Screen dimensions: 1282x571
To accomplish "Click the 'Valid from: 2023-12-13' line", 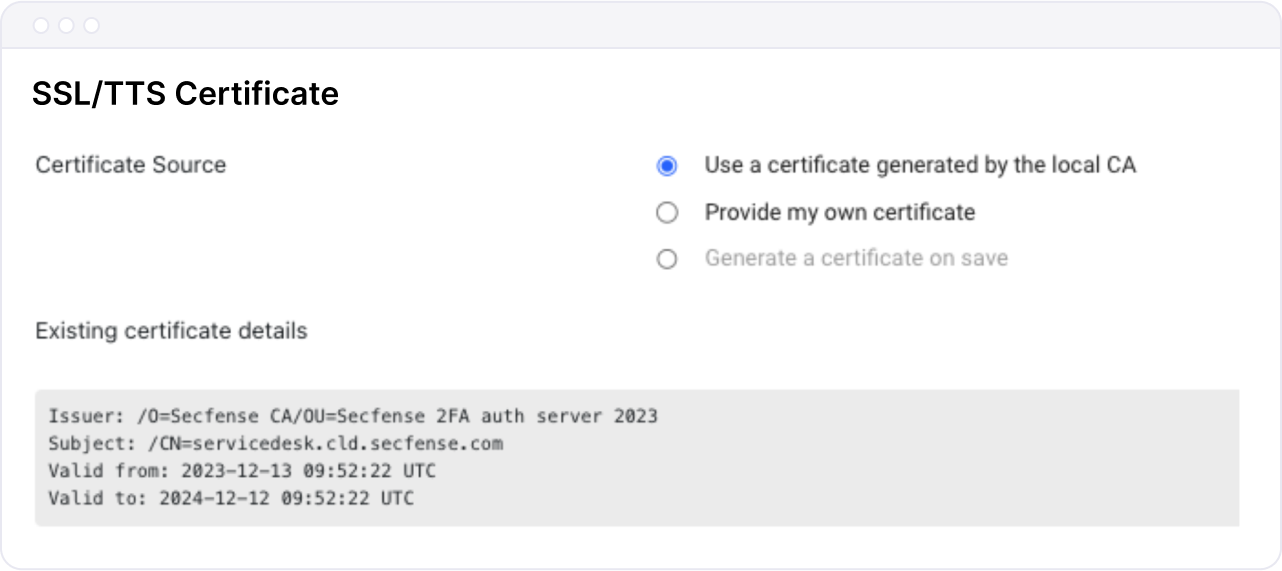I will 242,470.
